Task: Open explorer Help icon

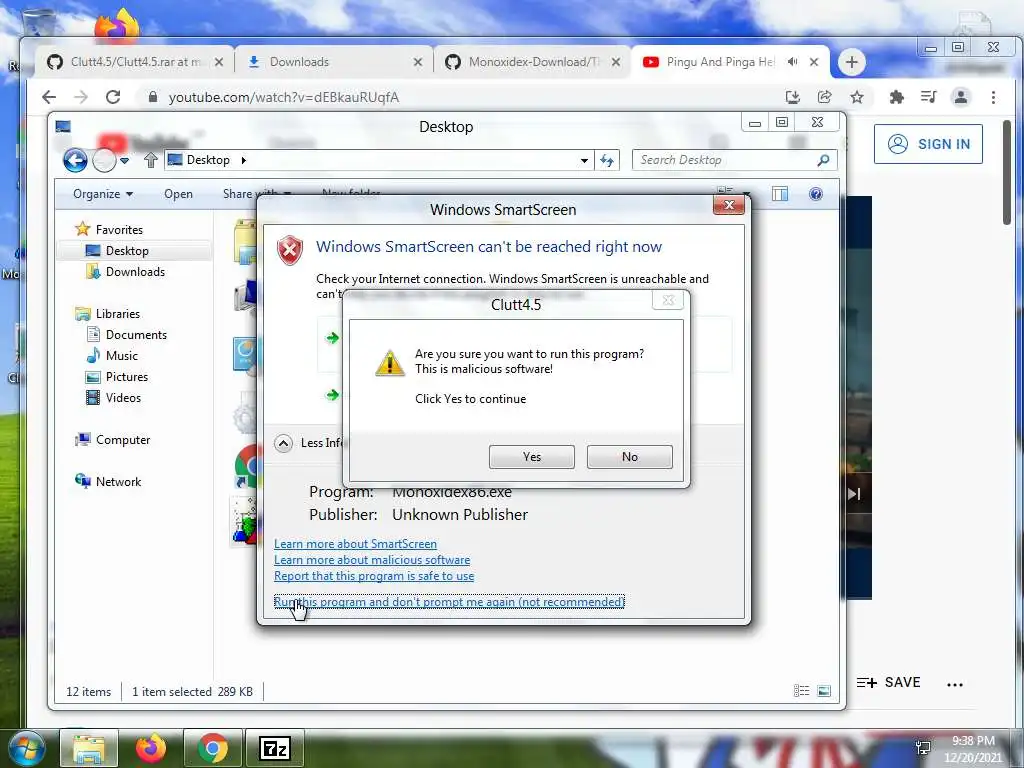Action: pos(816,194)
